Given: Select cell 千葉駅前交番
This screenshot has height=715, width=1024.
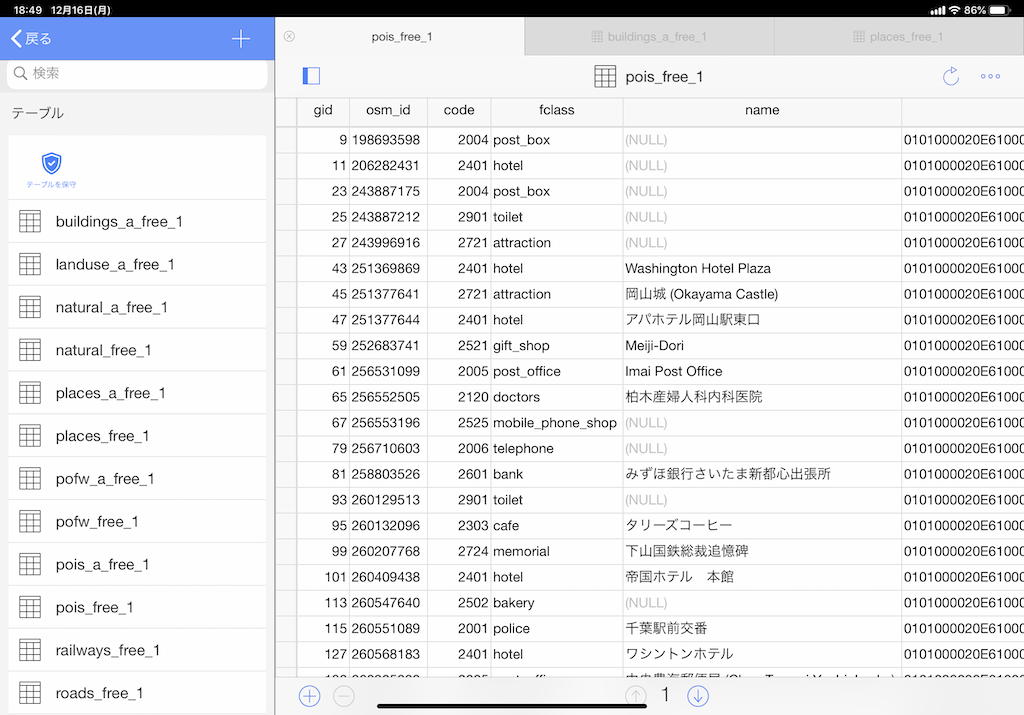Looking at the screenshot, I should coord(762,628).
